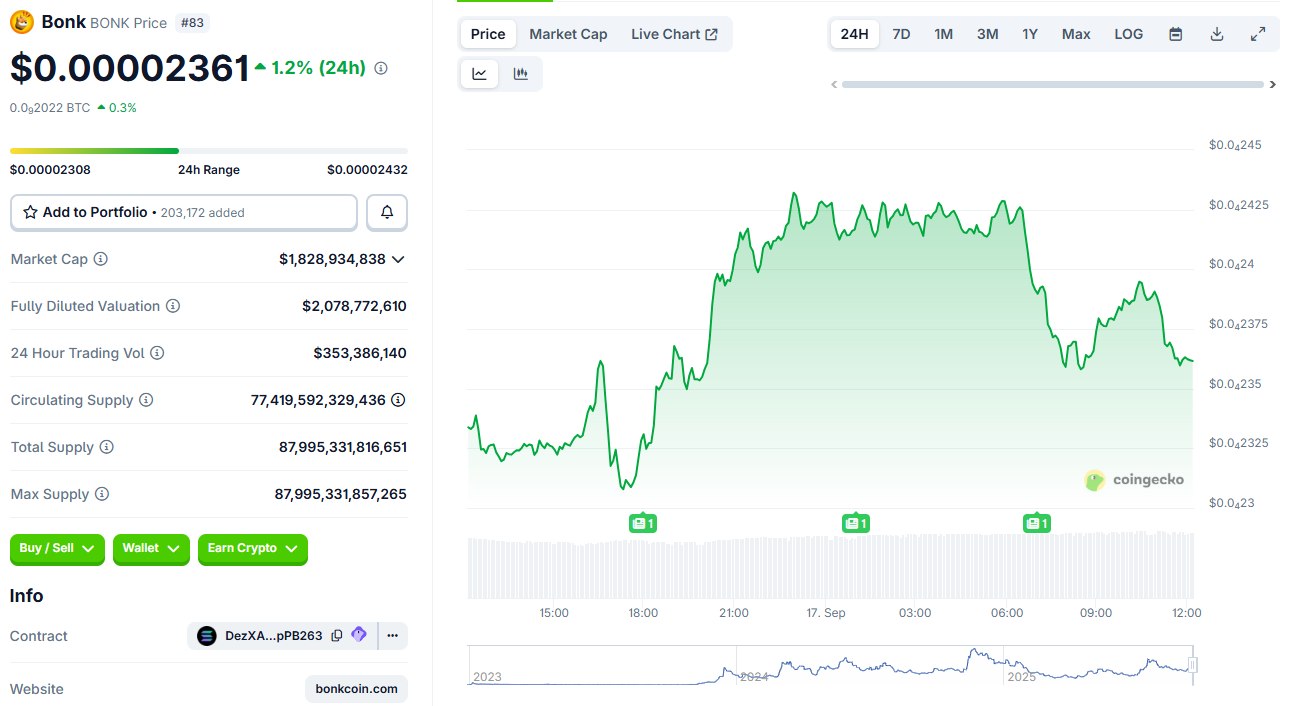Switch to the Market Cap tab
The width and height of the screenshot is (1294, 706).
pos(568,34)
